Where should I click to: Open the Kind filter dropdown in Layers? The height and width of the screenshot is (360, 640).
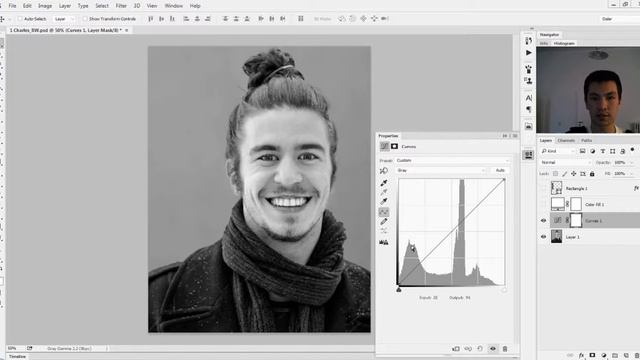[557, 151]
